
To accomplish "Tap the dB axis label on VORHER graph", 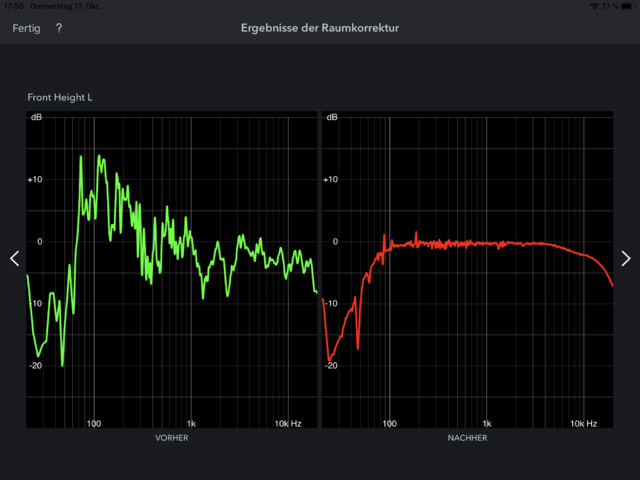I will pyautogui.click(x=36, y=118).
